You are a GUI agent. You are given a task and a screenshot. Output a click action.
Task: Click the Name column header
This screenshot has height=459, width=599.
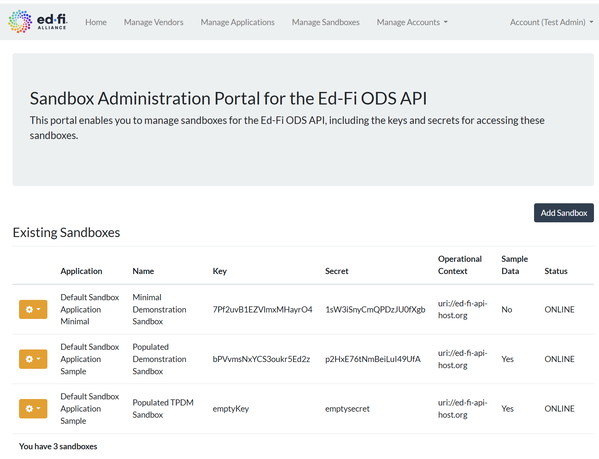click(x=143, y=271)
